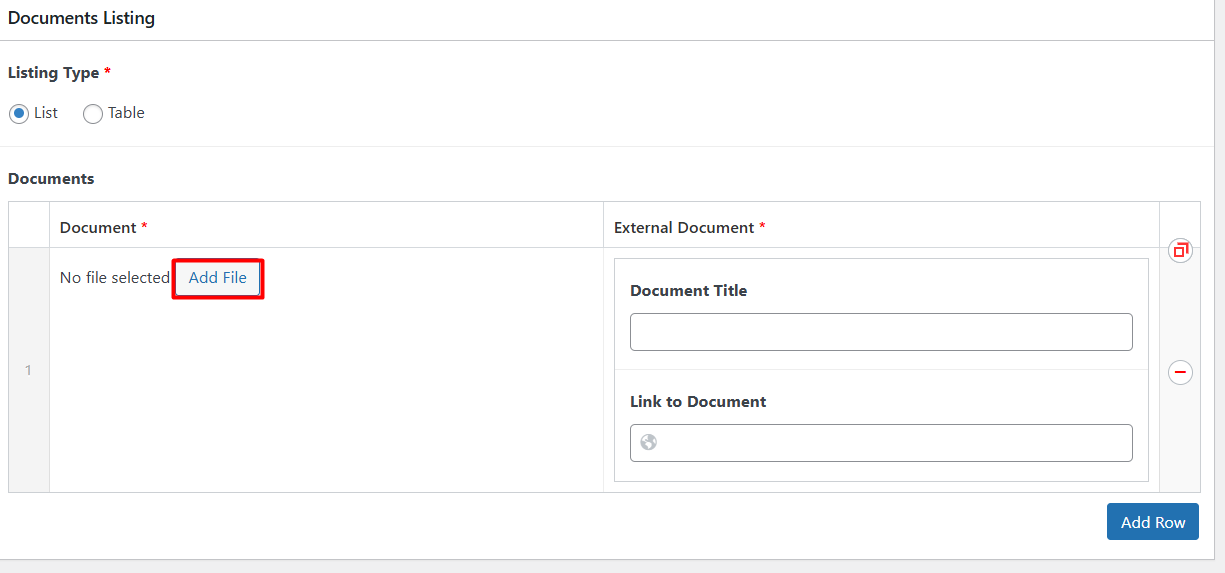
Task: Select the List listing type
Action: 19,114
